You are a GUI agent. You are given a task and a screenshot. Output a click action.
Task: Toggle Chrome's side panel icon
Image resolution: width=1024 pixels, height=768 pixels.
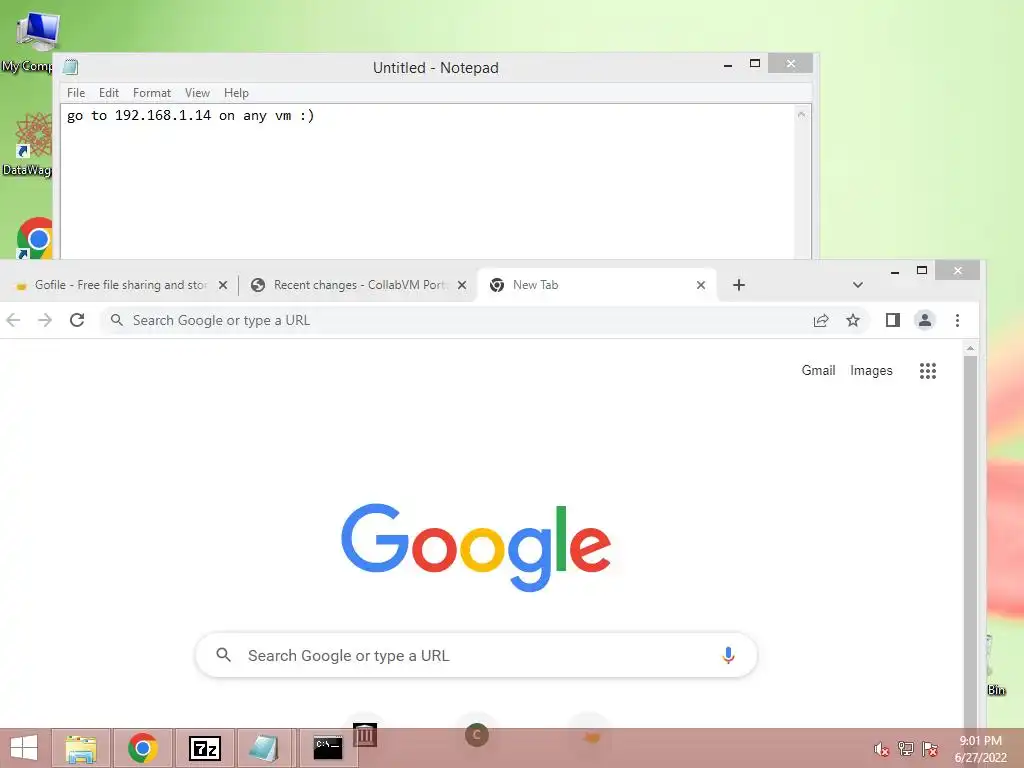pyautogui.click(x=892, y=320)
